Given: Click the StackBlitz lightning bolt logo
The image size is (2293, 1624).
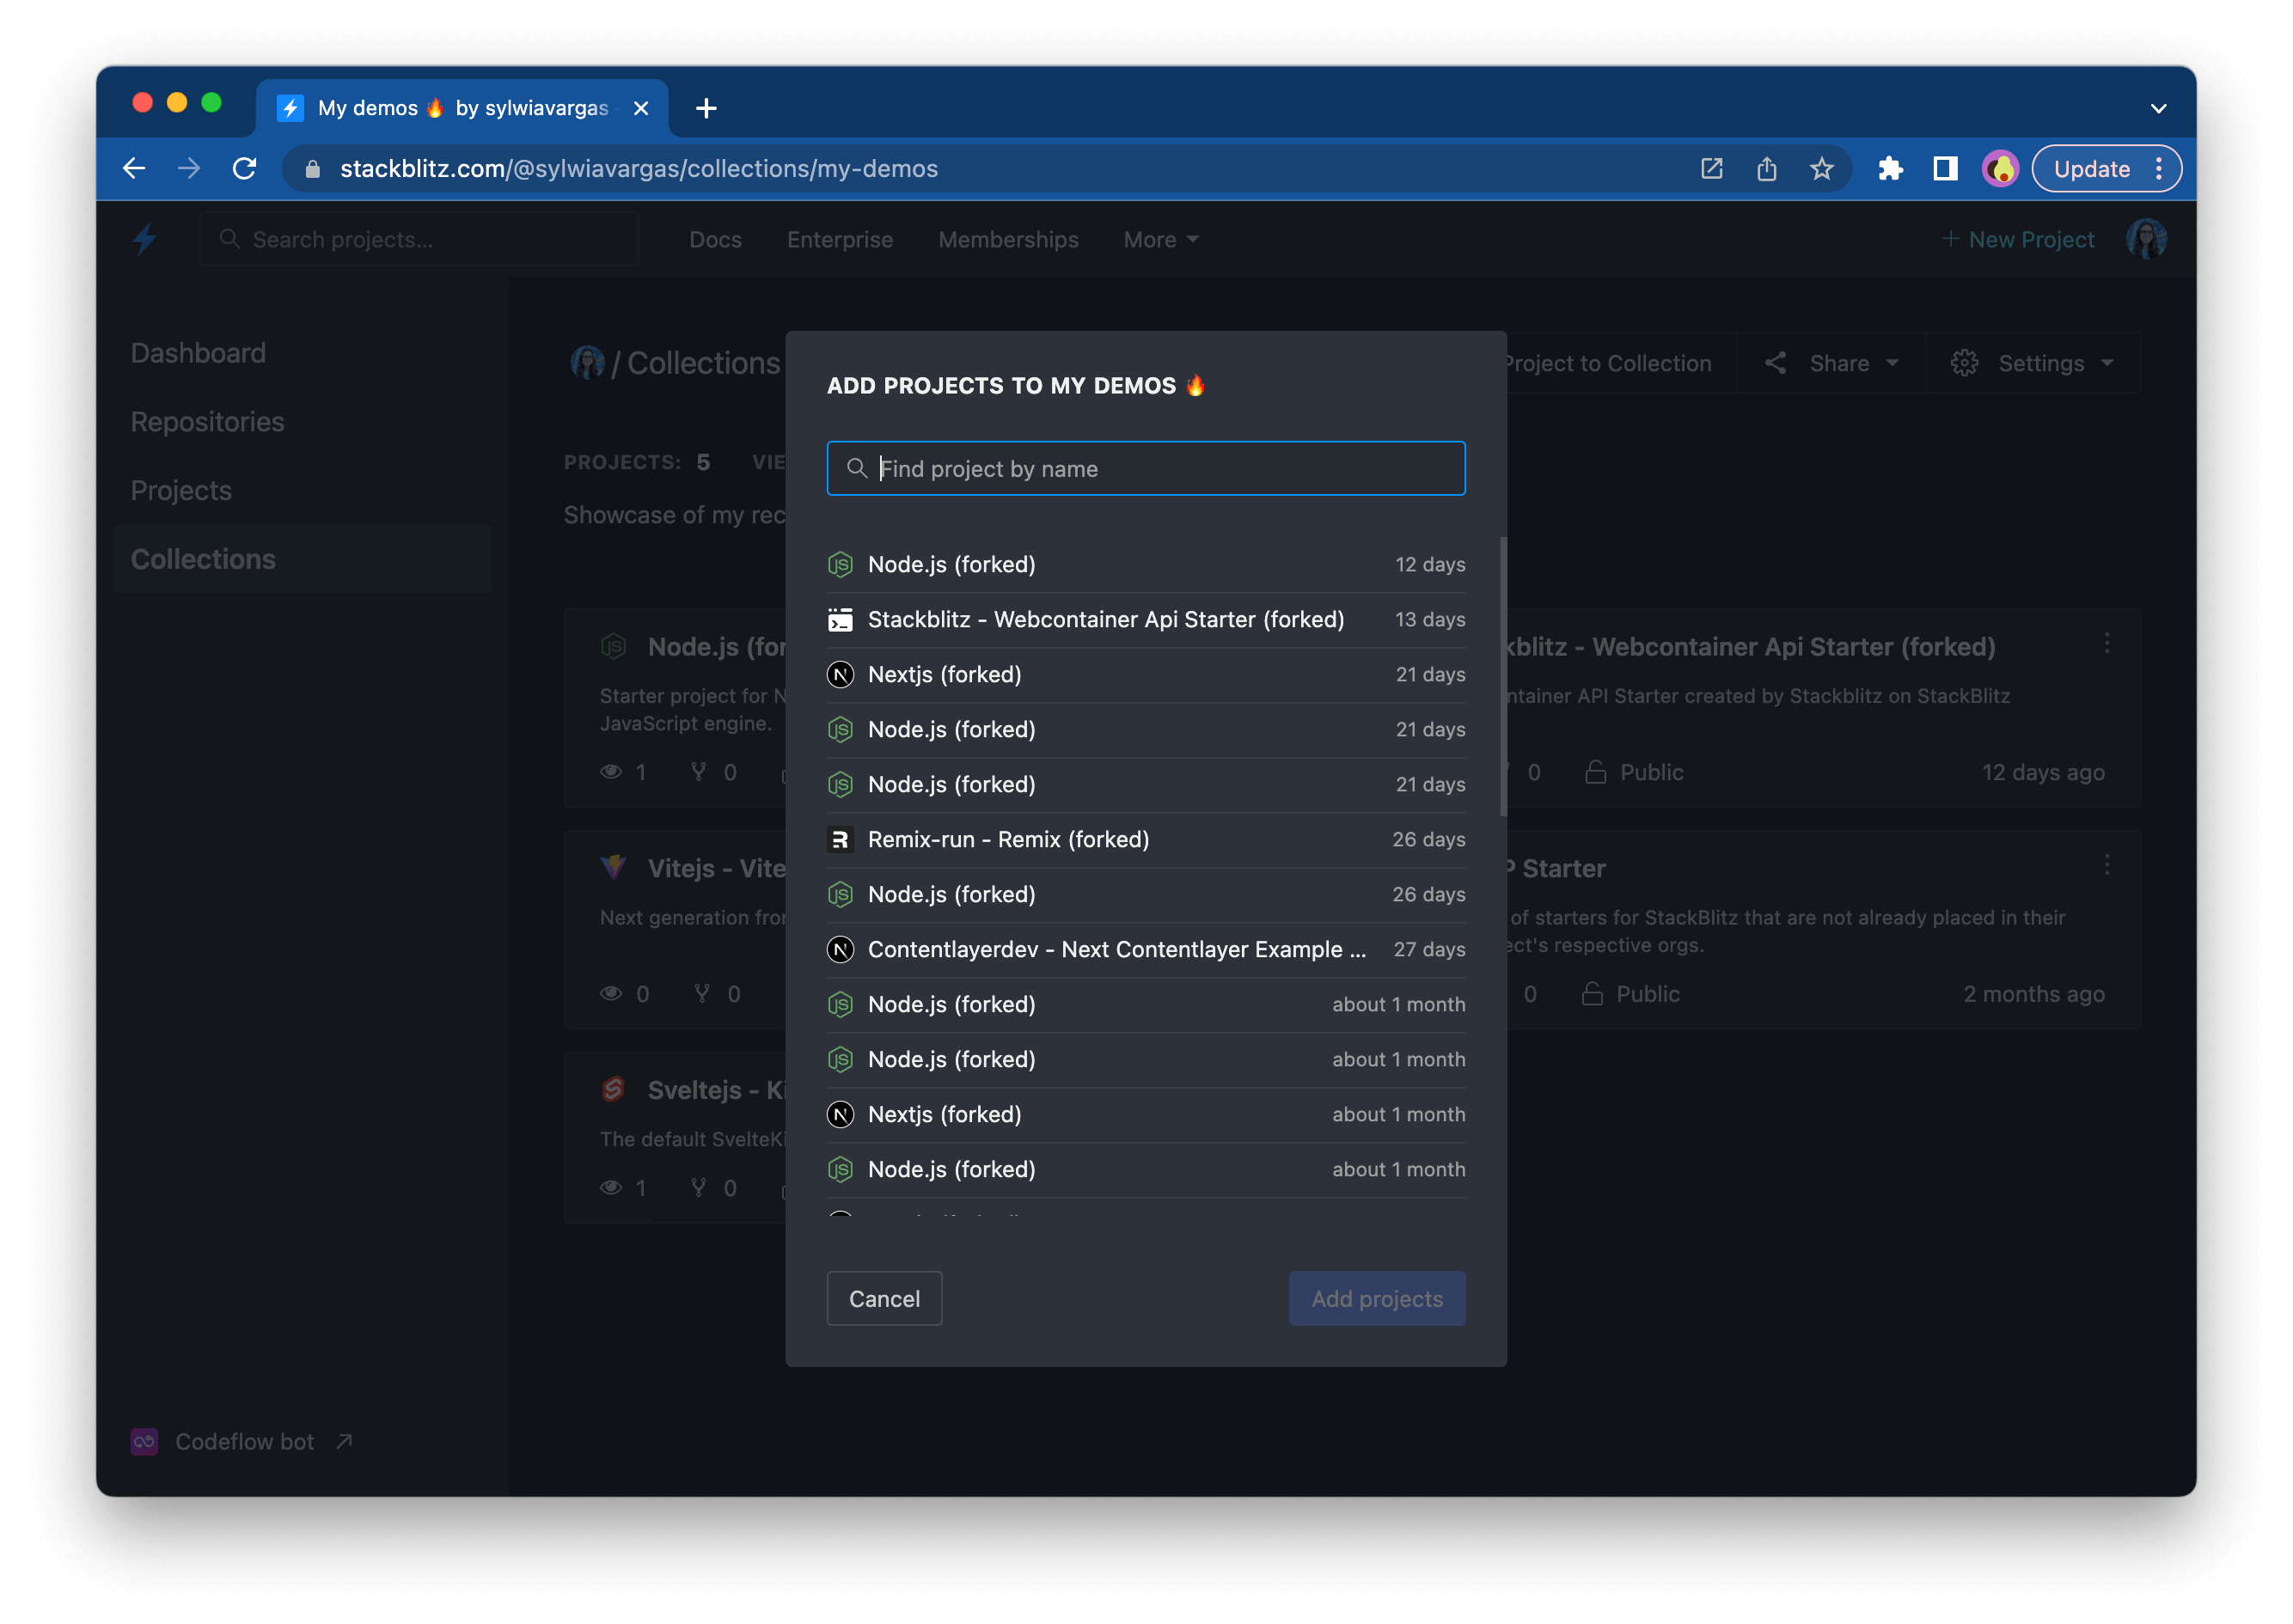Looking at the screenshot, I should (145, 239).
